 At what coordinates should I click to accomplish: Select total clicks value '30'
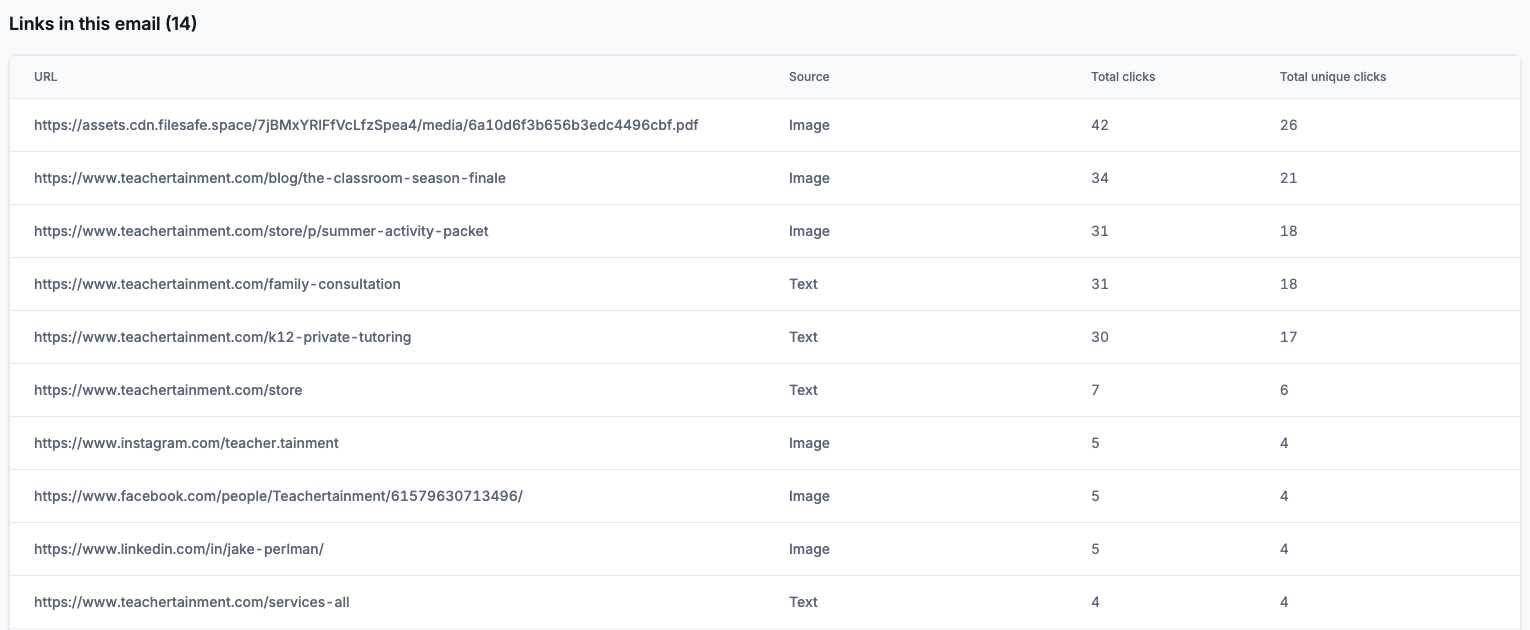coord(1100,337)
